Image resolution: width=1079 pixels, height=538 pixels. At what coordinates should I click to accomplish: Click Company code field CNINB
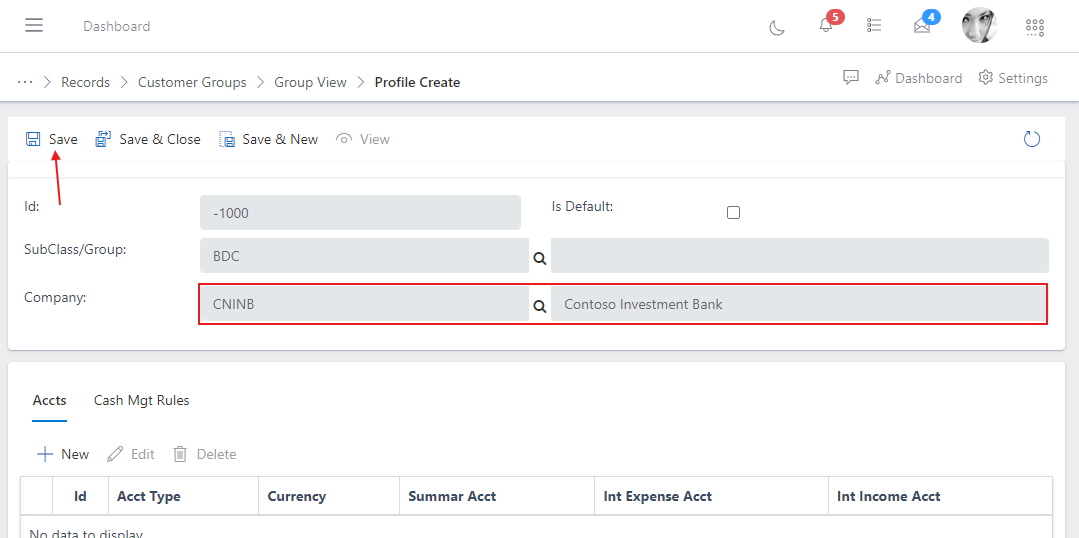pyautogui.click(x=364, y=303)
